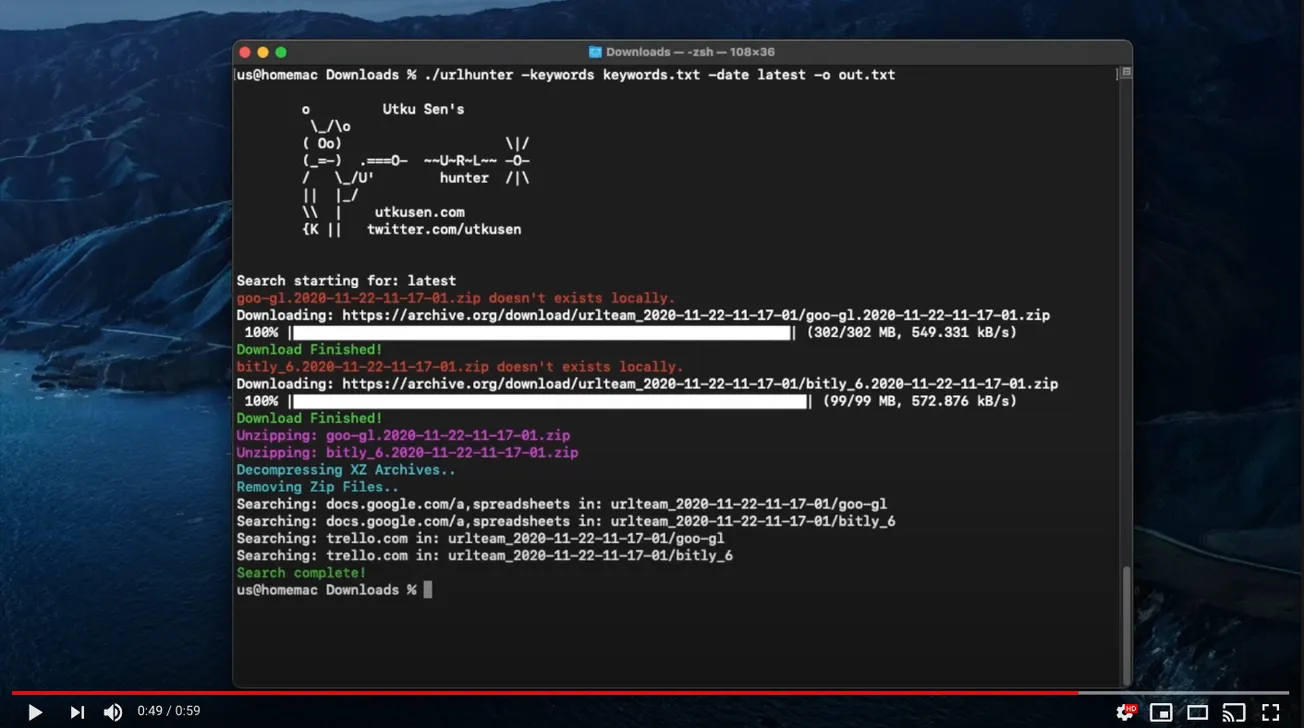Toggle theater mode

[1197, 712]
